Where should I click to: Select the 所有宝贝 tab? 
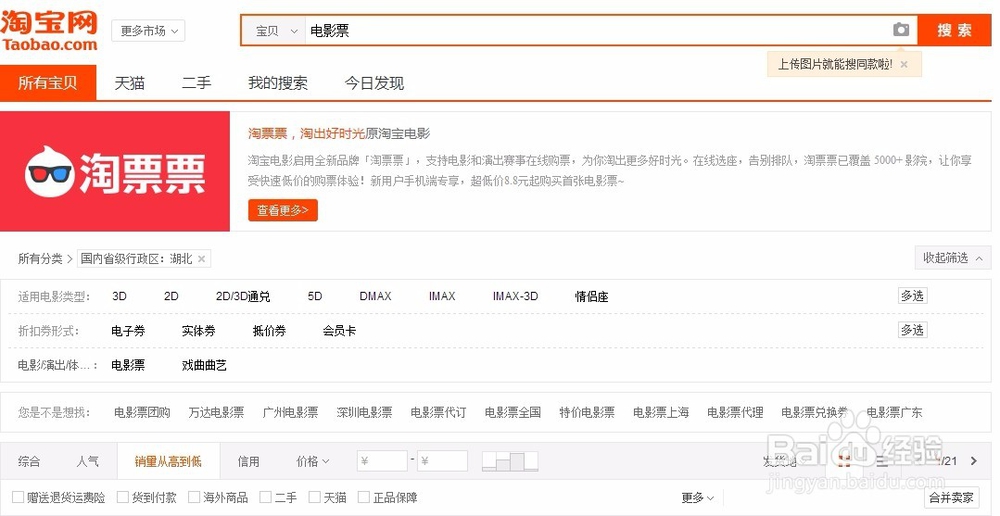(48, 83)
